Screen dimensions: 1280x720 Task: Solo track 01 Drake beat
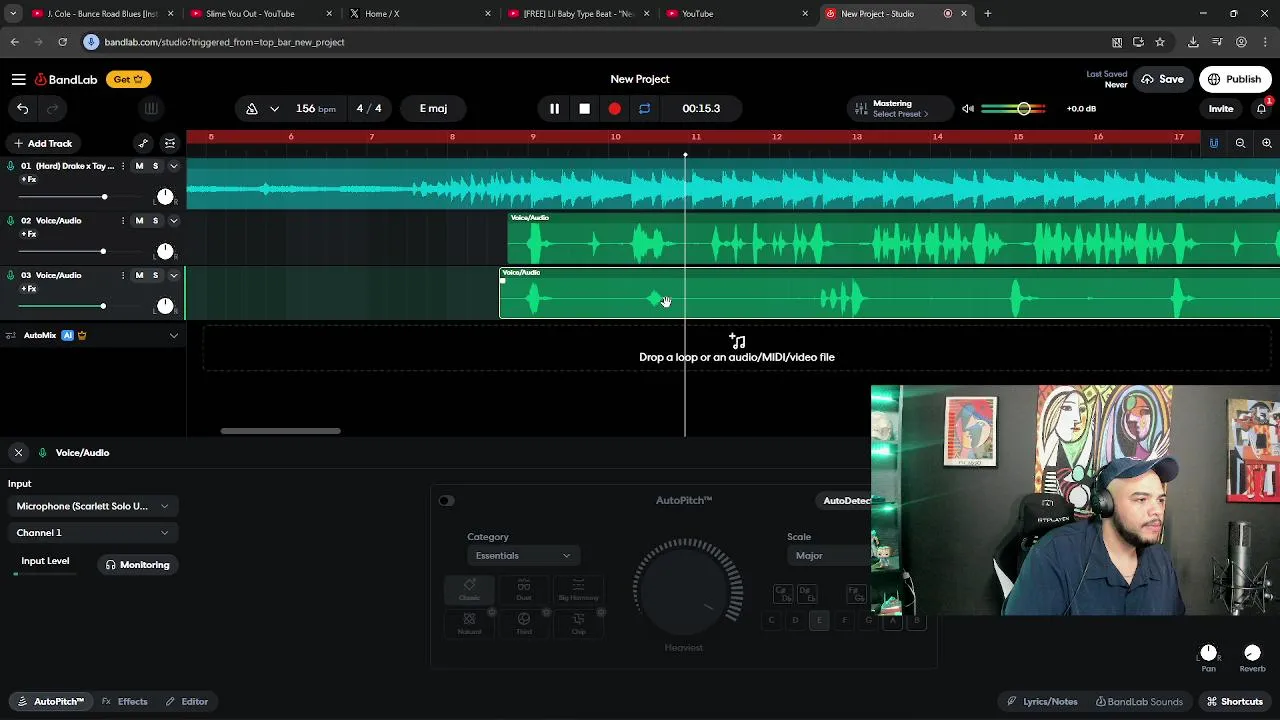pyautogui.click(x=155, y=166)
